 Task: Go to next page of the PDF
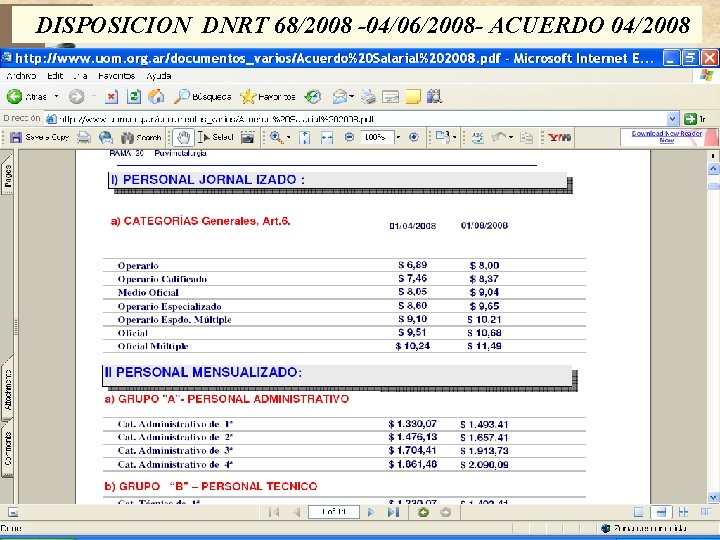(371, 512)
